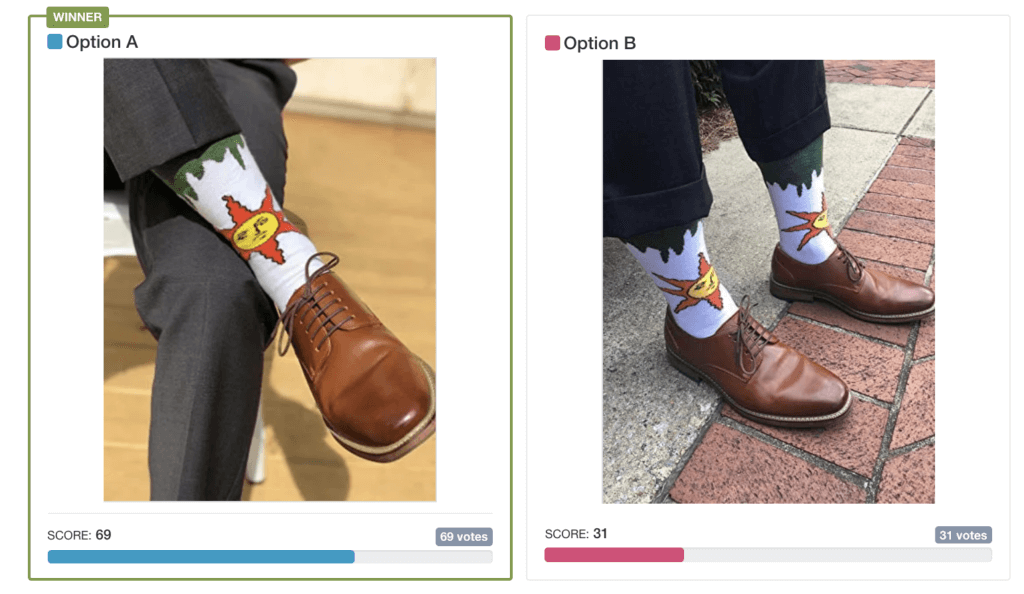
Task: Open the Option A sock photo
Action: [270, 279]
